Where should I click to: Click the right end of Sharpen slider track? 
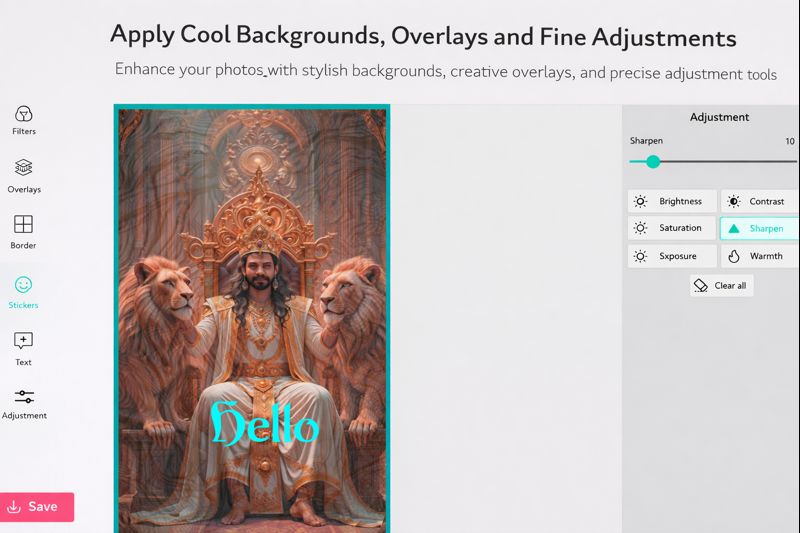tap(794, 161)
